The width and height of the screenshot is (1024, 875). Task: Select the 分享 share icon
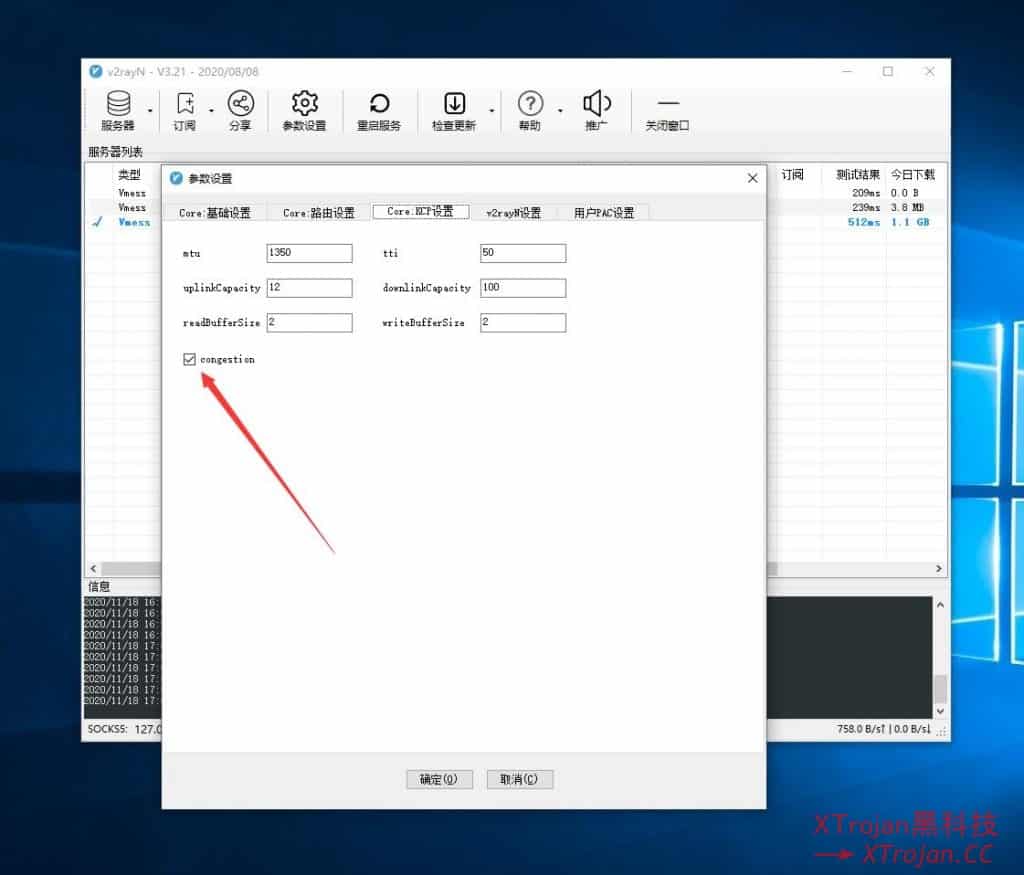[x=240, y=103]
